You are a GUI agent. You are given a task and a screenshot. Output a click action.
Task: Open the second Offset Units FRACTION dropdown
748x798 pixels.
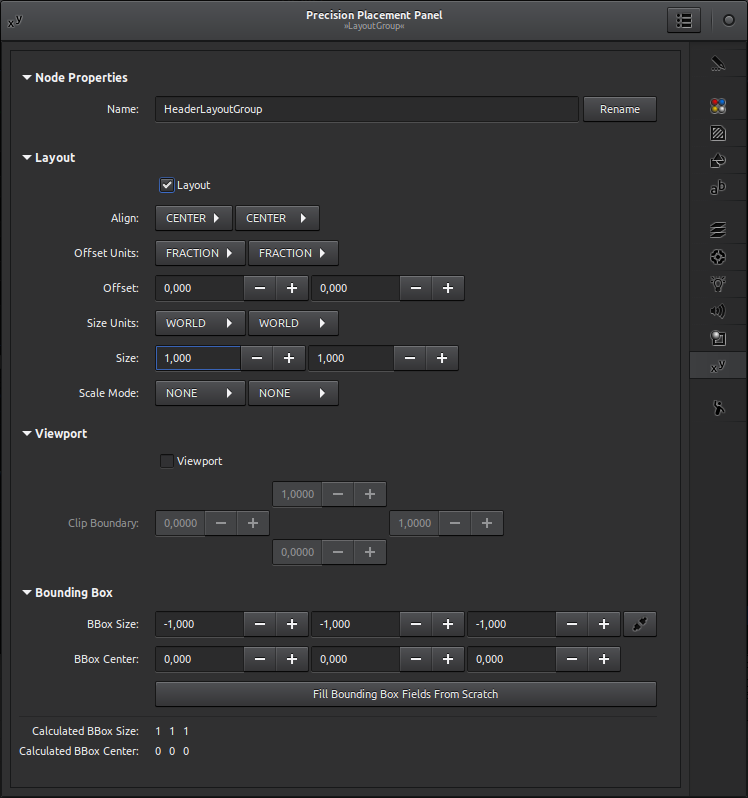[x=293, y=253]
